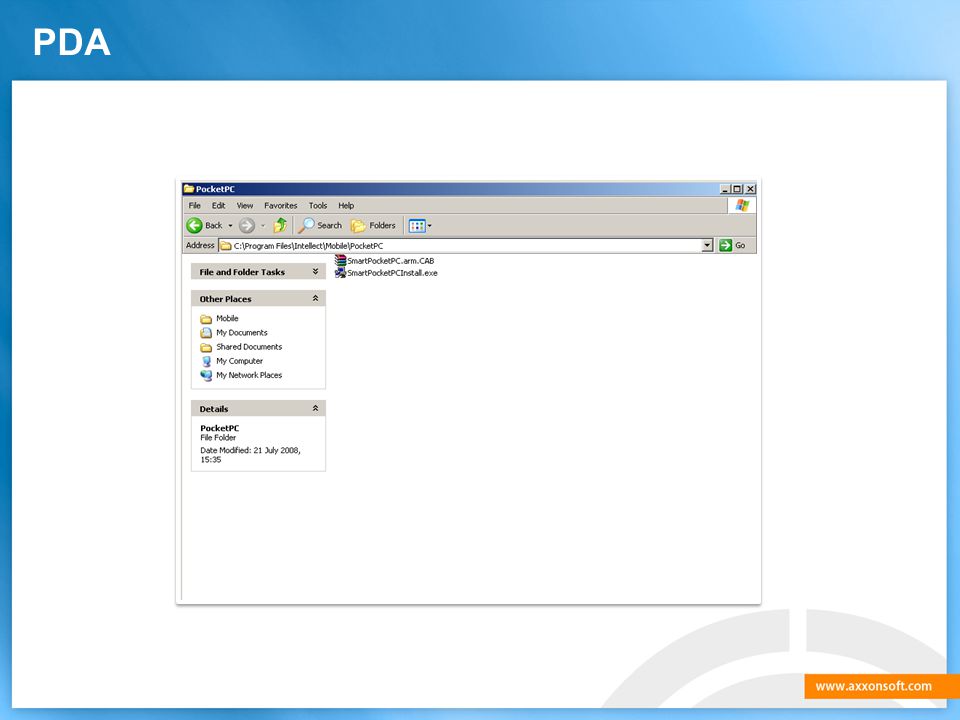The width and height of the screenshot is (960, 720).
Task: Click the green Go arrow icon
Action: [726, 246]
